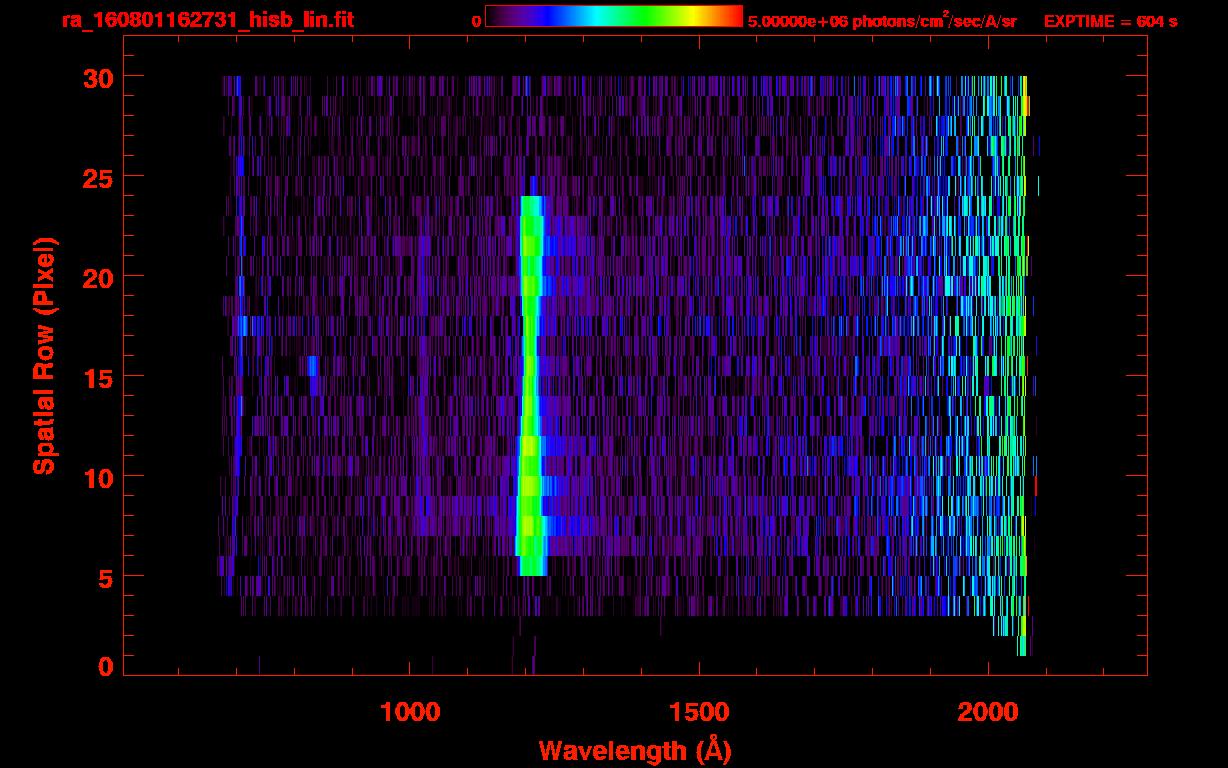Click the Wavelength (Å) axis title

click(635, 750)
